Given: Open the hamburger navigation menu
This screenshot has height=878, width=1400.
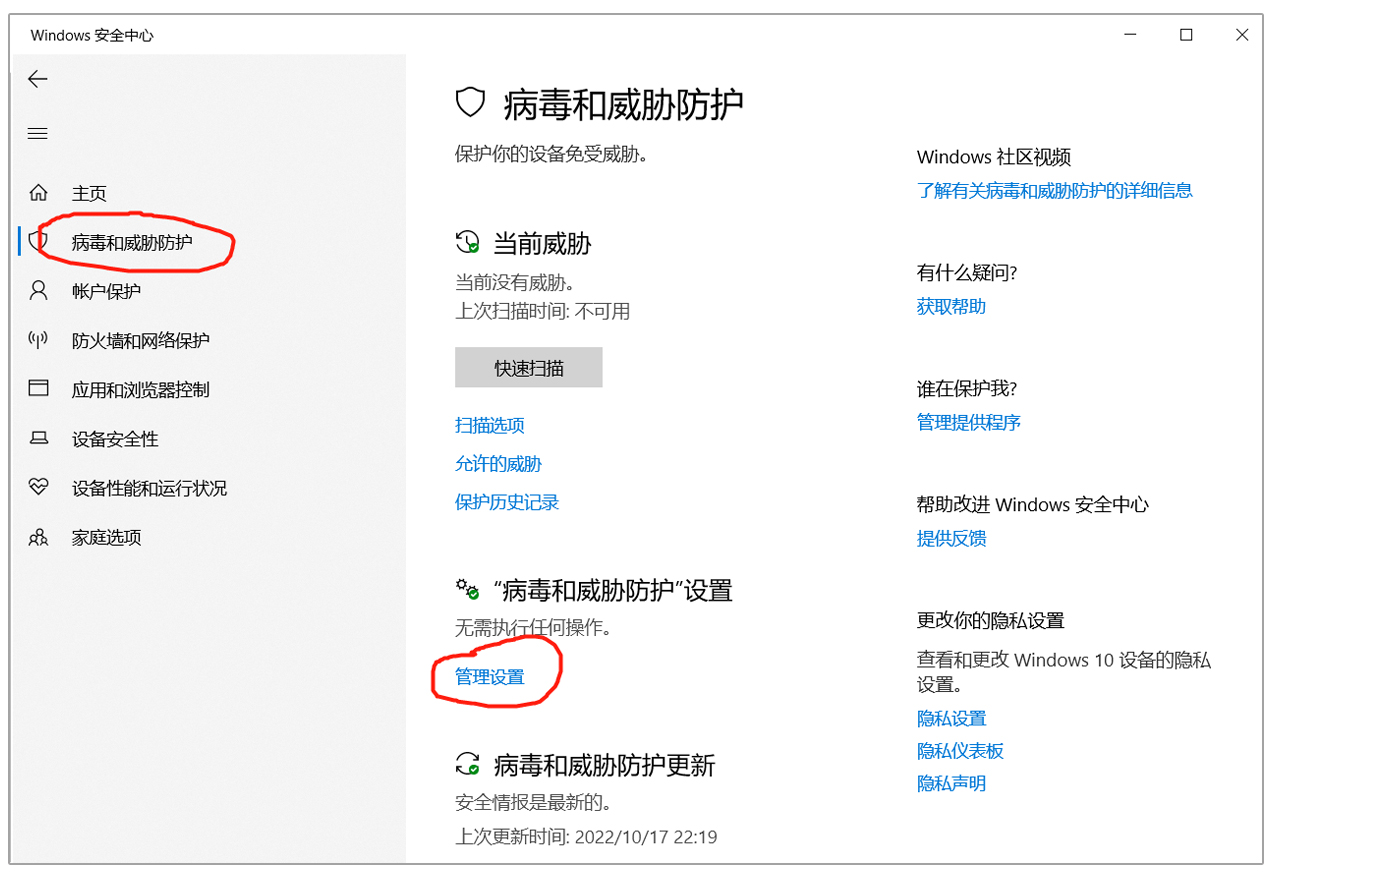Looking at the screenshot, I should (x=38, y=134).
